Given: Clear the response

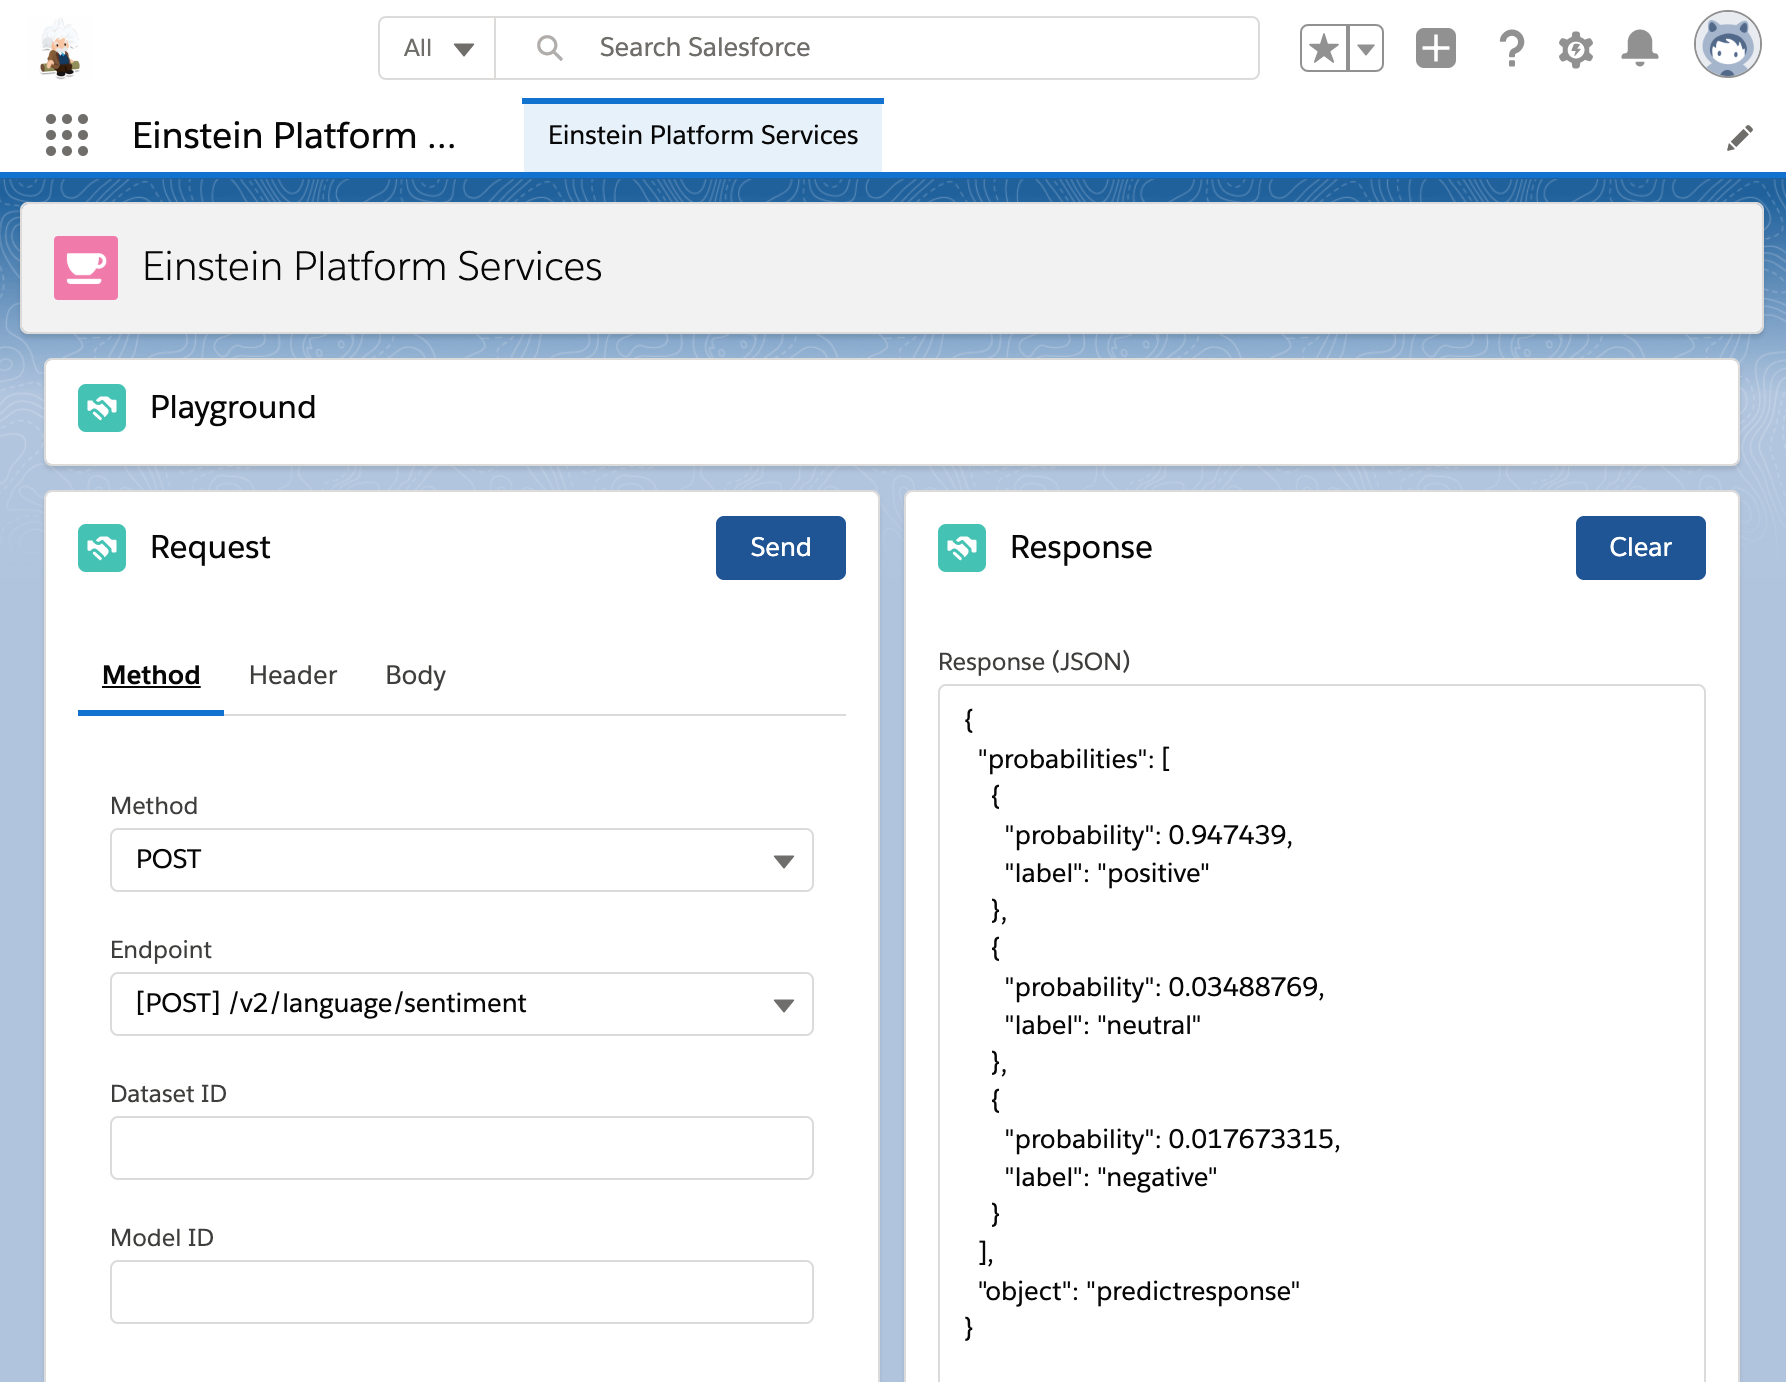Looking at the screenshot, I should point(1641,548).
